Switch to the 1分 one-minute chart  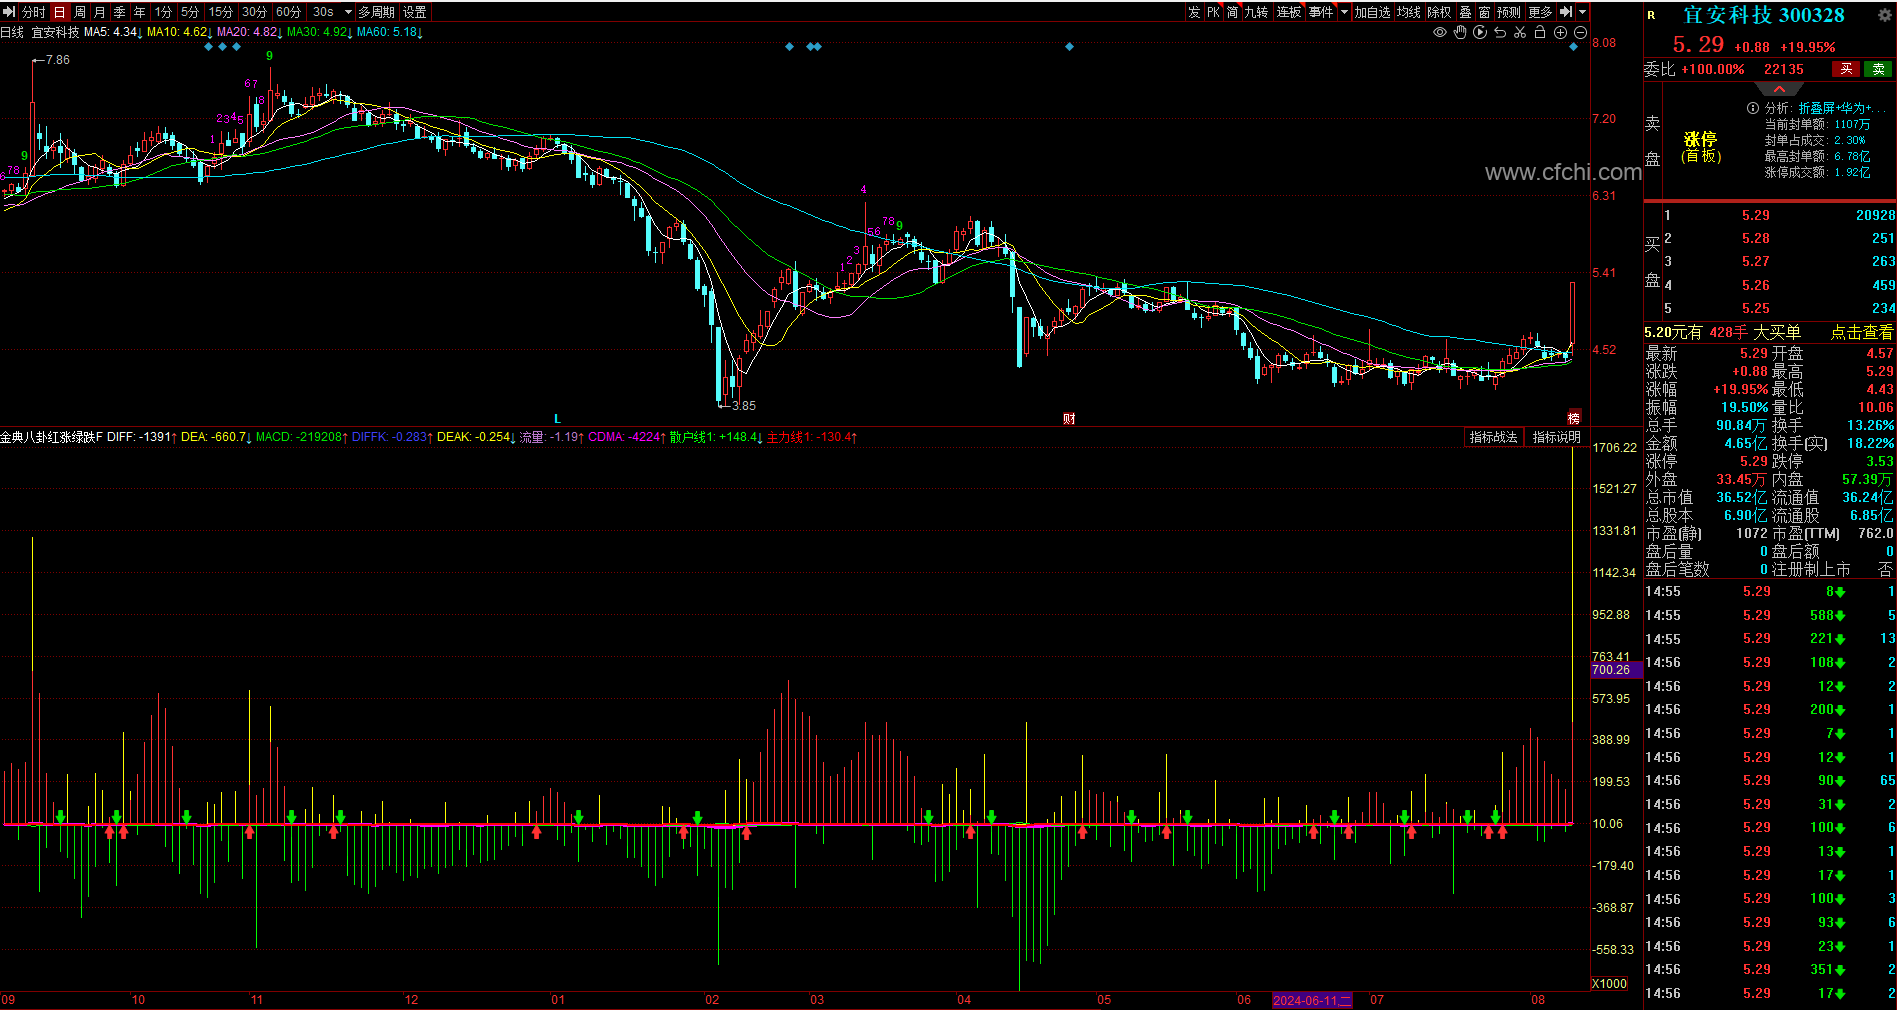tap(163, 12)
